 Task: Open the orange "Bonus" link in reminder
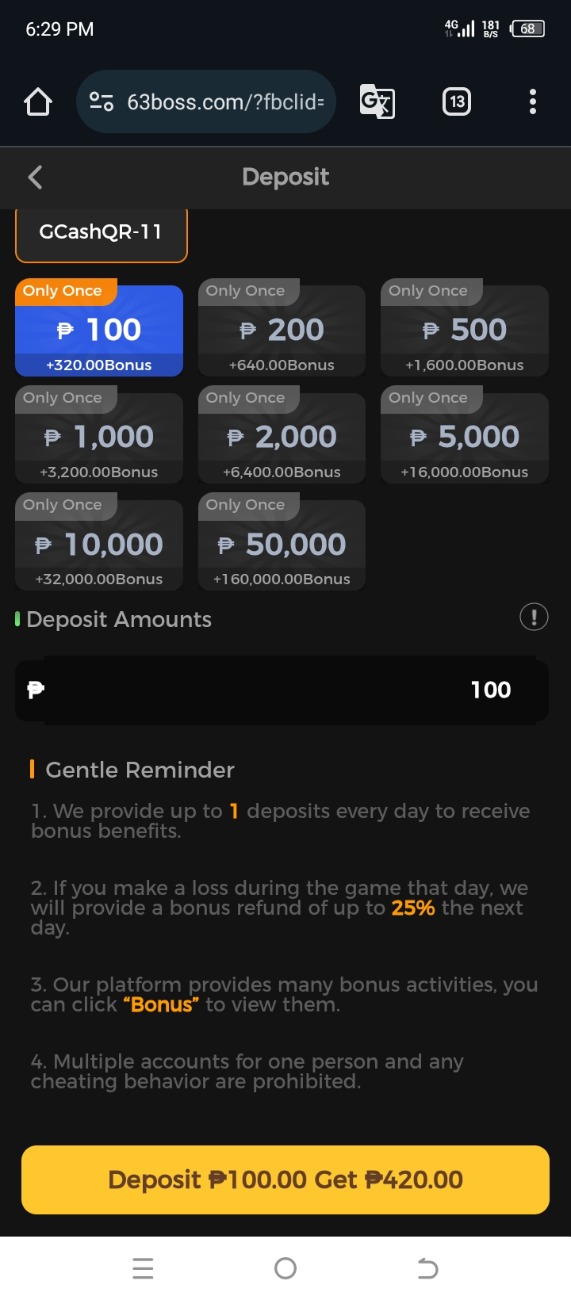pyautogui.click(x=162, y=1005)
